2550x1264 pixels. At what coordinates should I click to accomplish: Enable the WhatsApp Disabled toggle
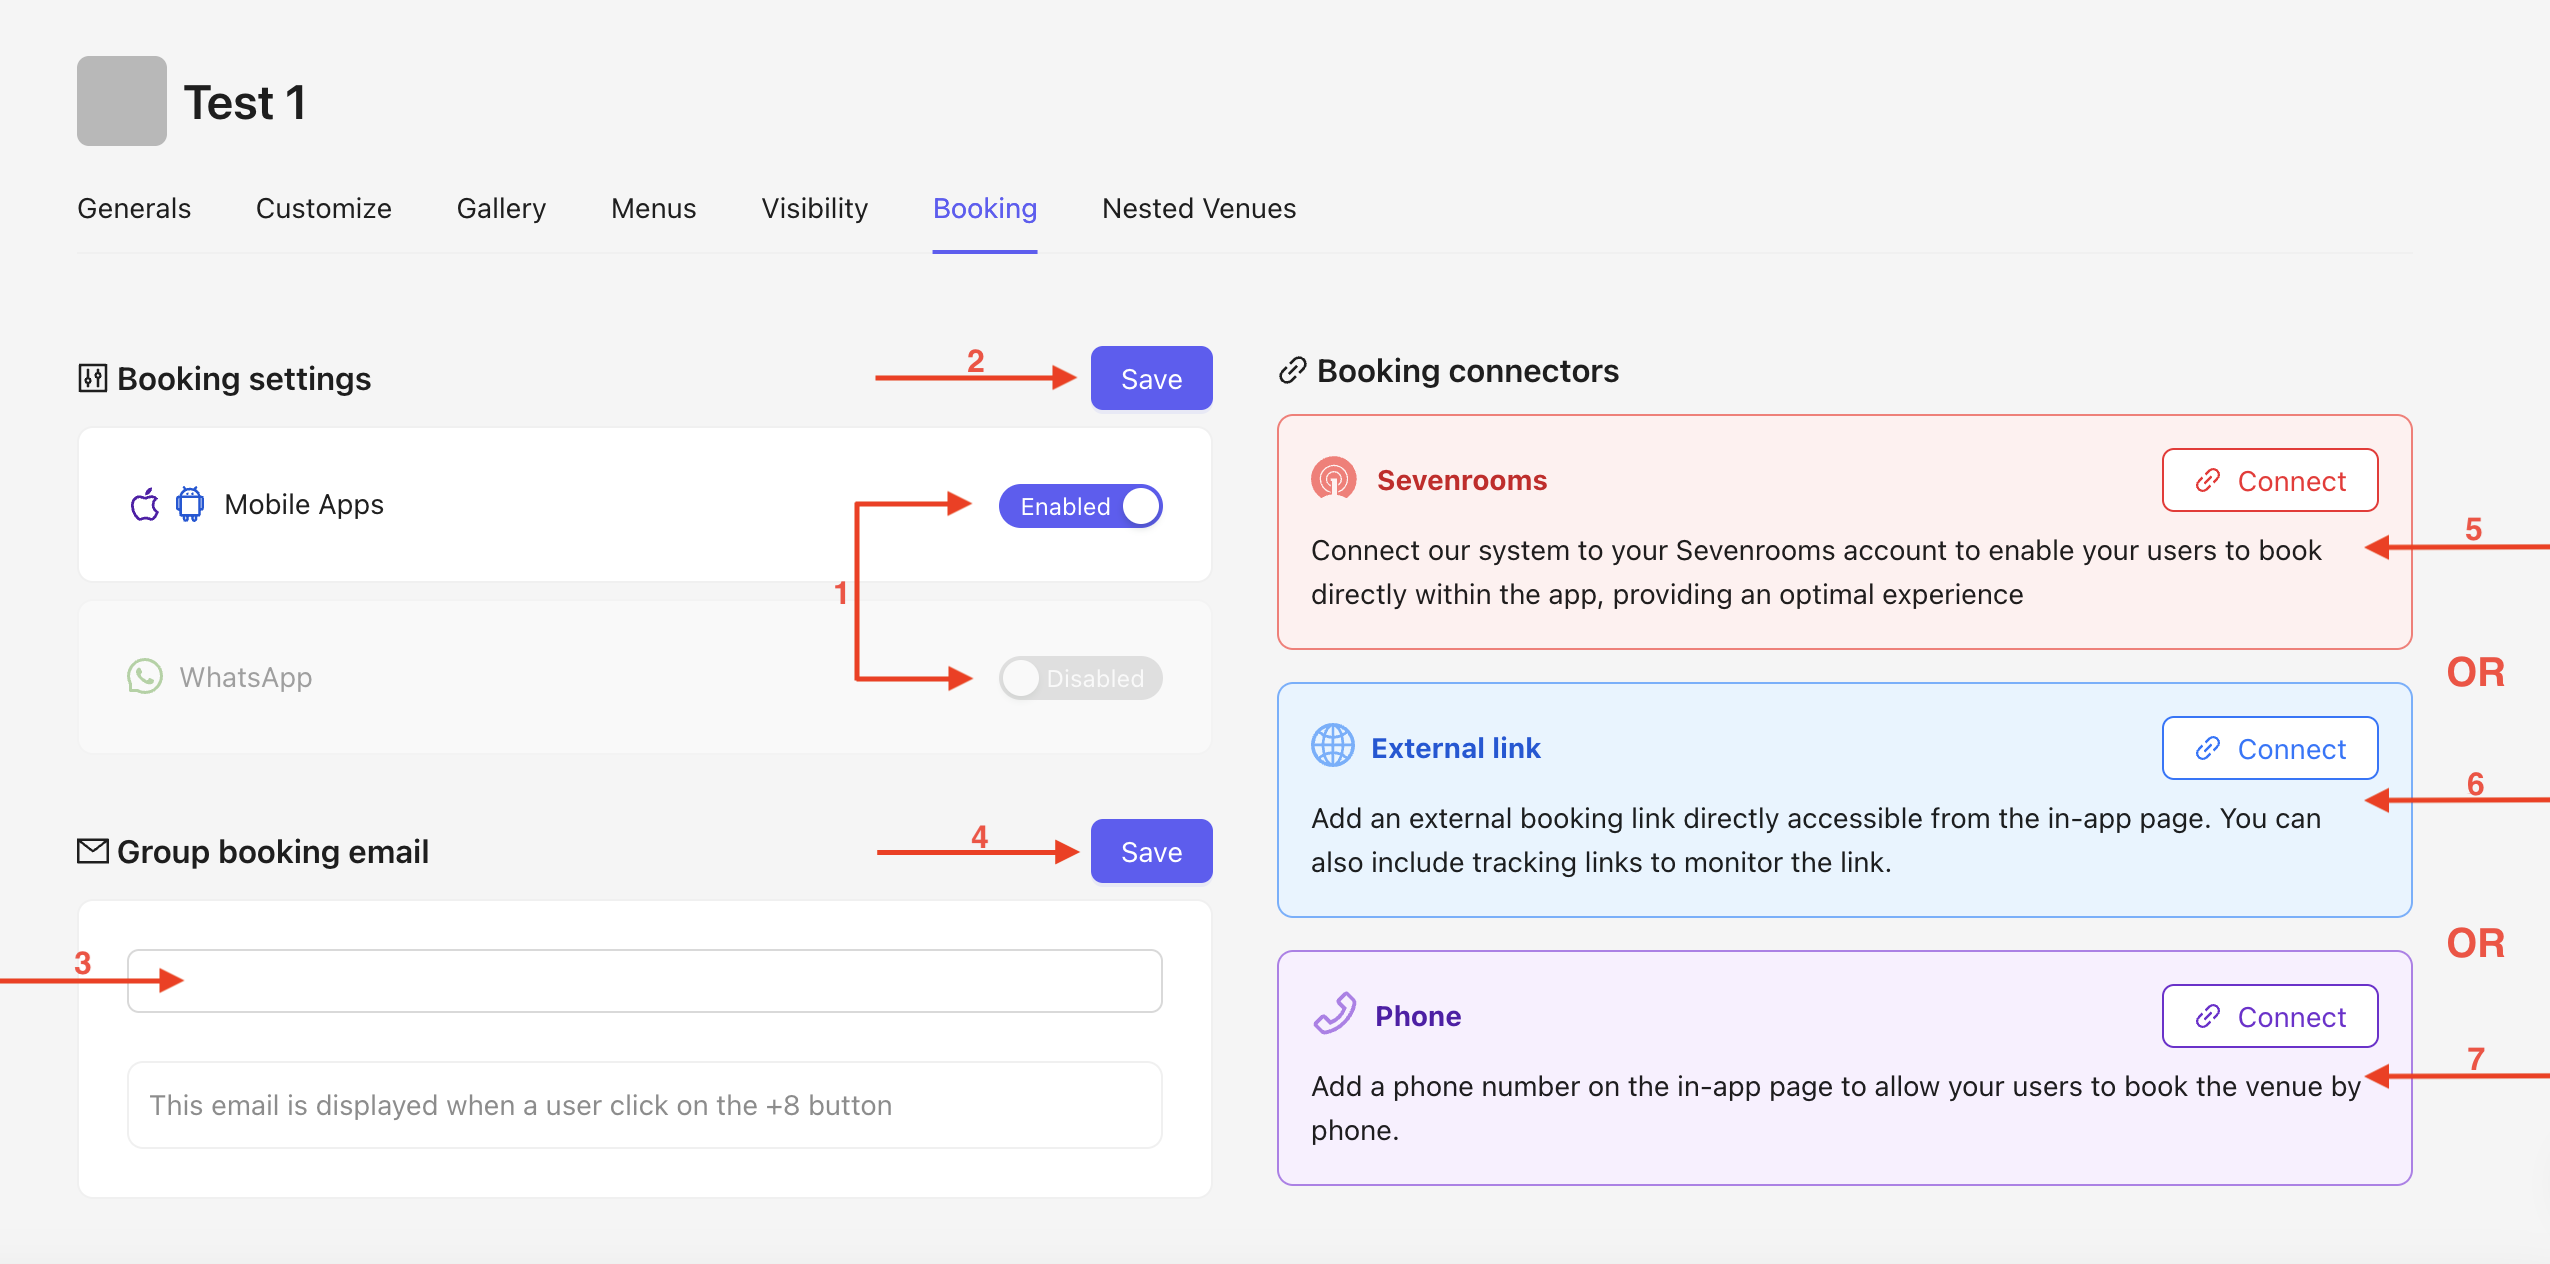(x=1081, y=678)
